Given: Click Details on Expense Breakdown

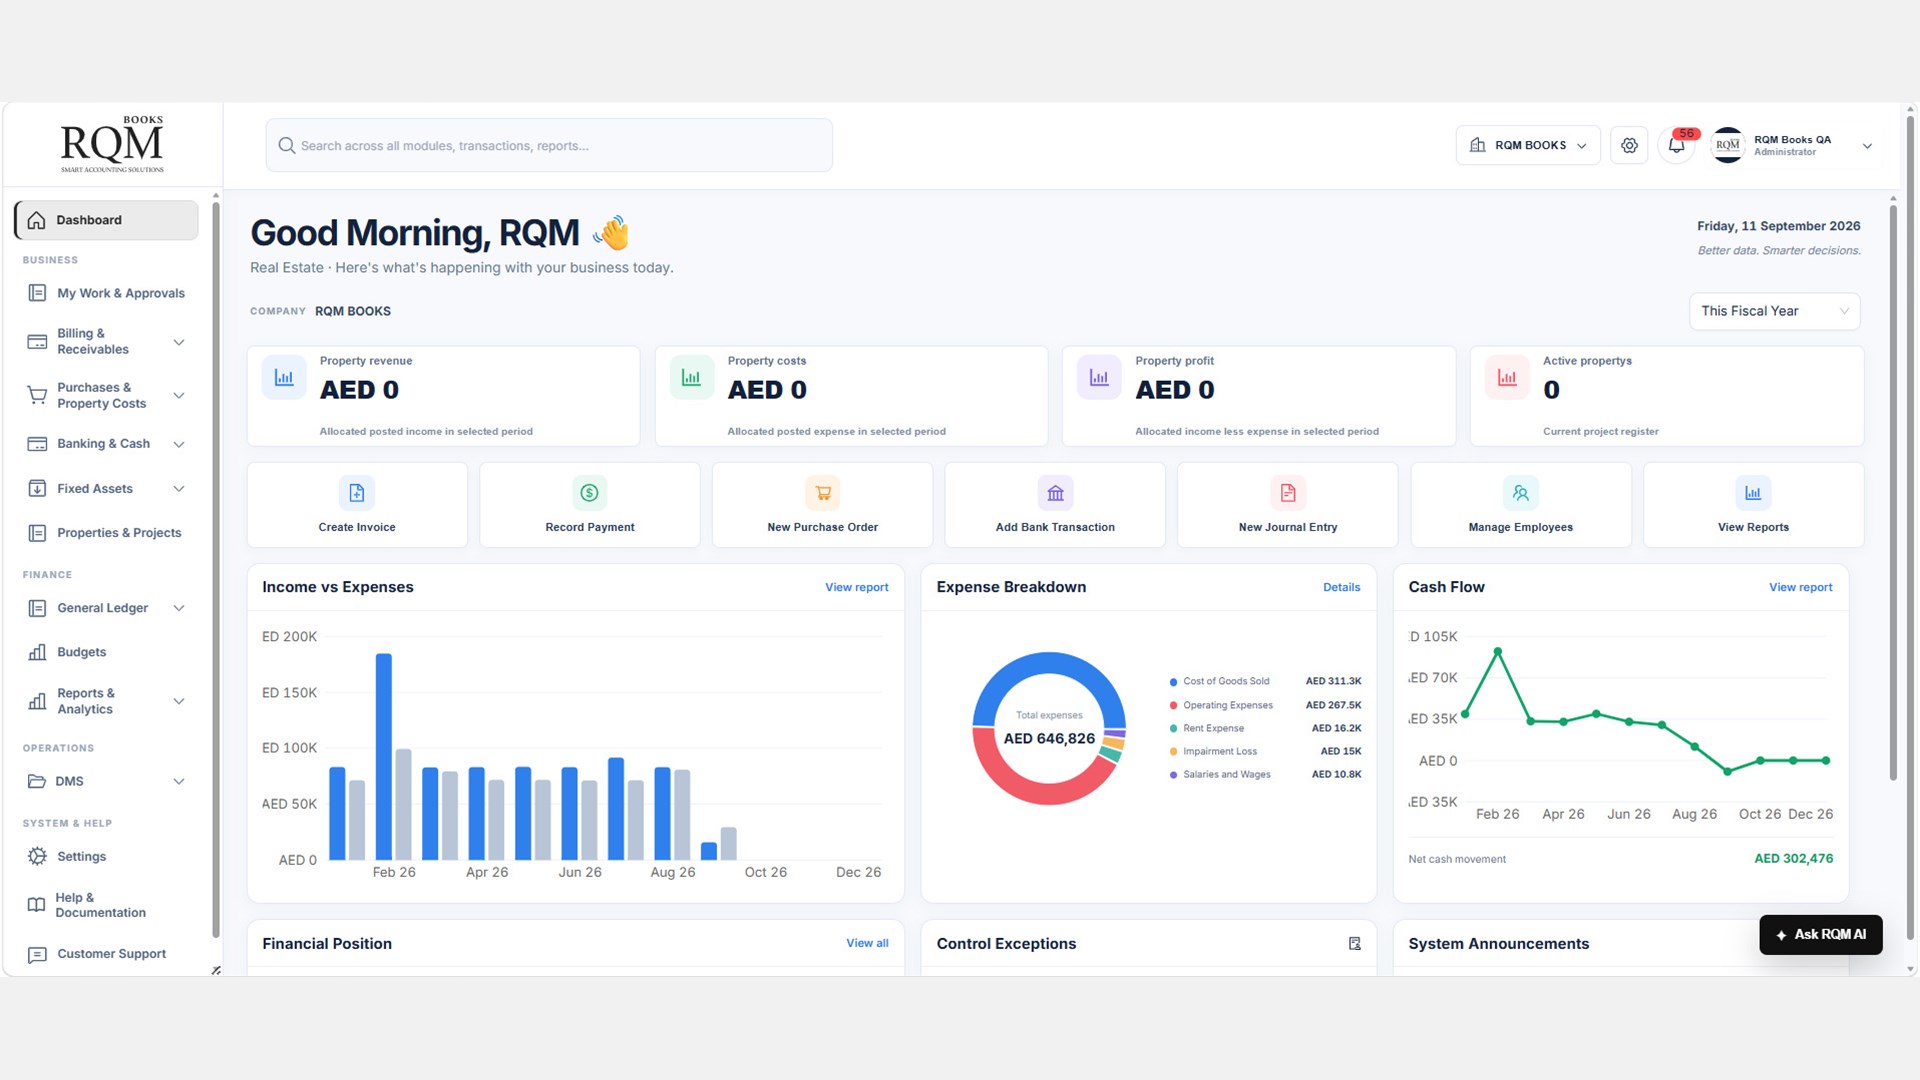Looking at the screenshot, I should 1341,588.
